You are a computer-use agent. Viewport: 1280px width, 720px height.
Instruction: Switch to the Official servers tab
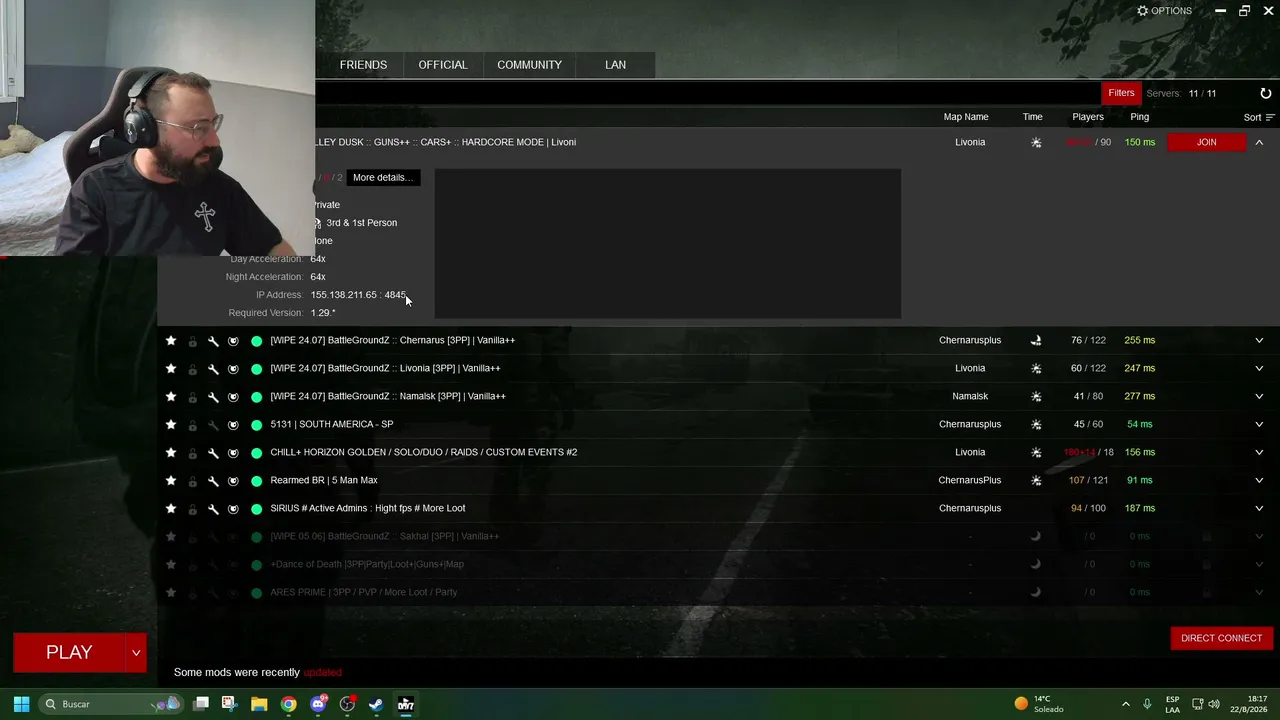coord(443,65)
